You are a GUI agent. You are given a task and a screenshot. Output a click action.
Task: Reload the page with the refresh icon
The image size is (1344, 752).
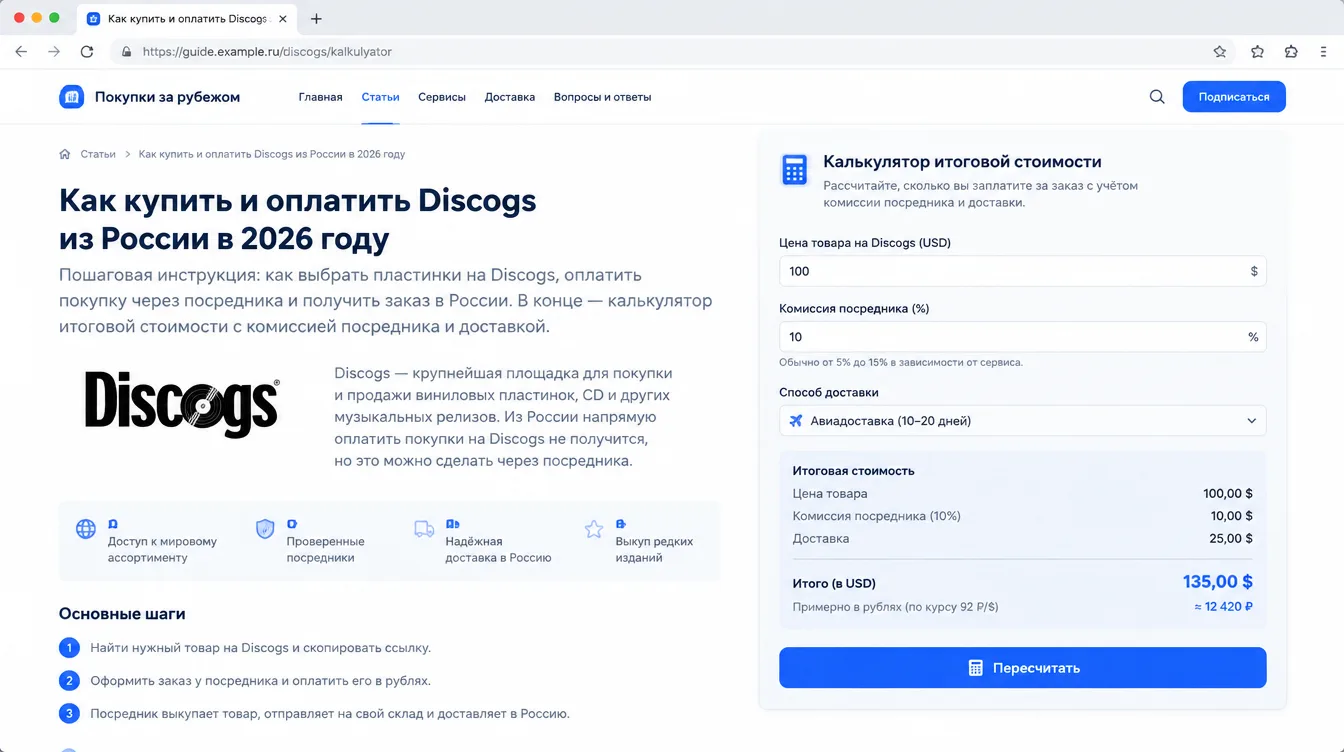pos(87,52)
